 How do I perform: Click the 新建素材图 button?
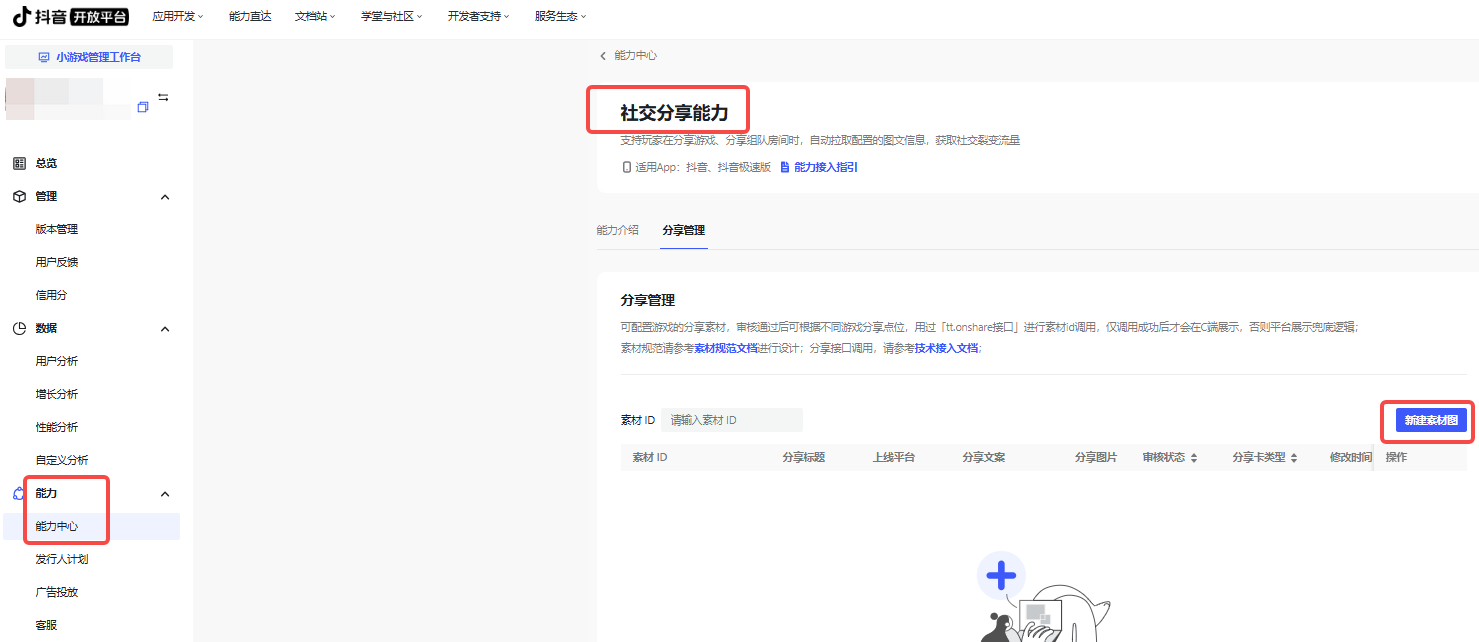[1430, 421]
